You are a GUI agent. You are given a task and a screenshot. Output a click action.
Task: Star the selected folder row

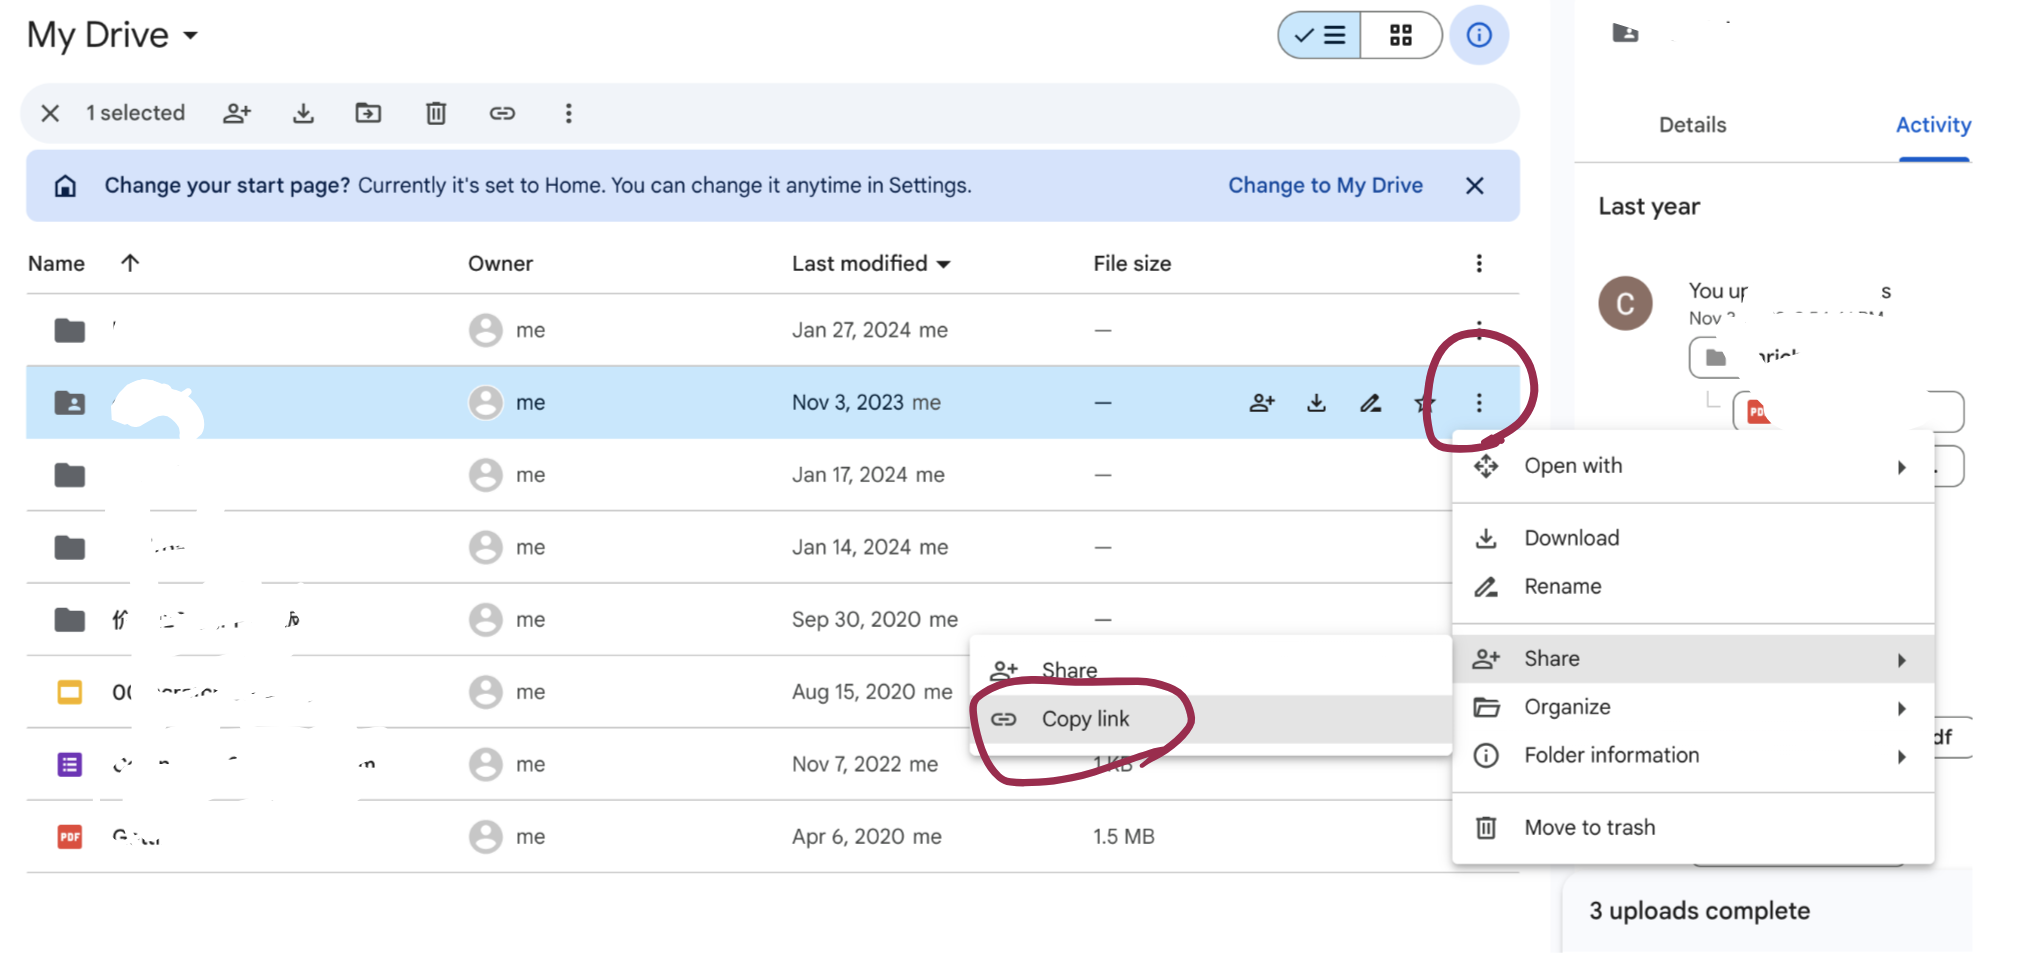coord(1424,403)
